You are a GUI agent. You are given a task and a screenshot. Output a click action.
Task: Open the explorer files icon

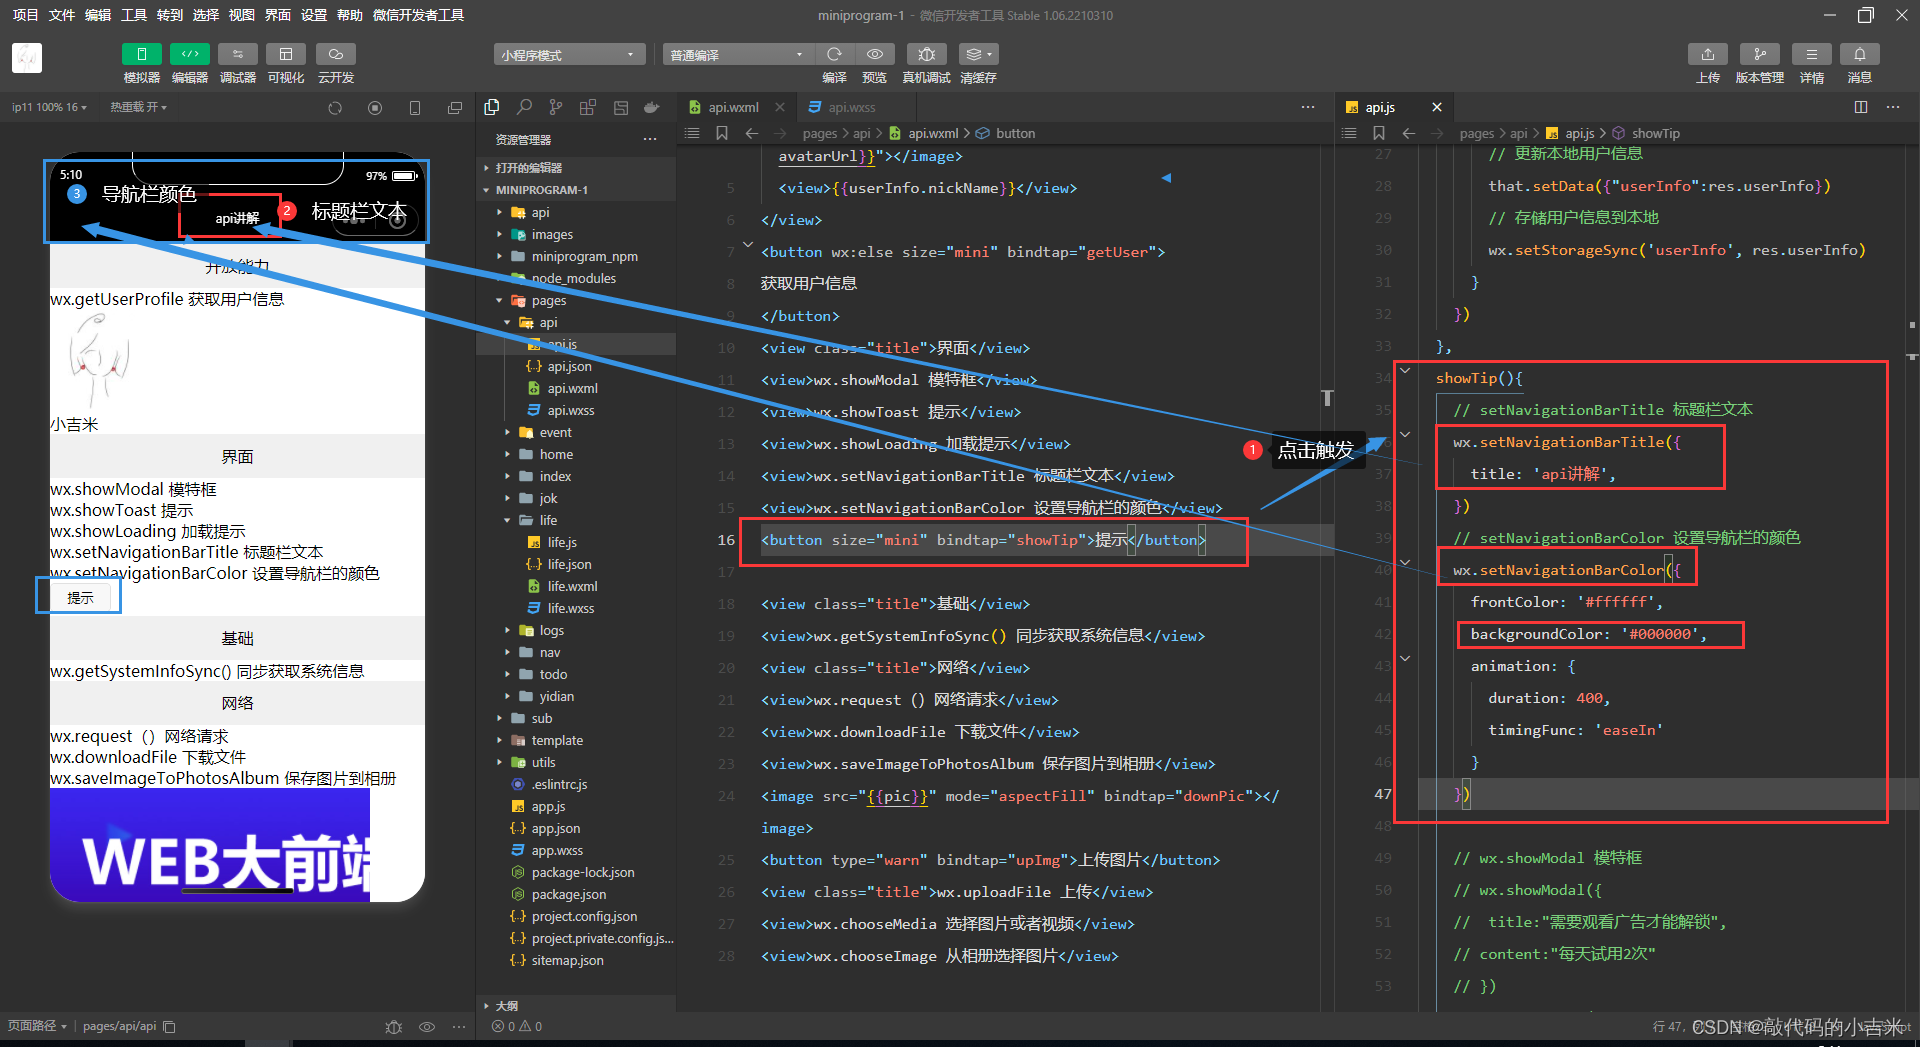point(492,107)
